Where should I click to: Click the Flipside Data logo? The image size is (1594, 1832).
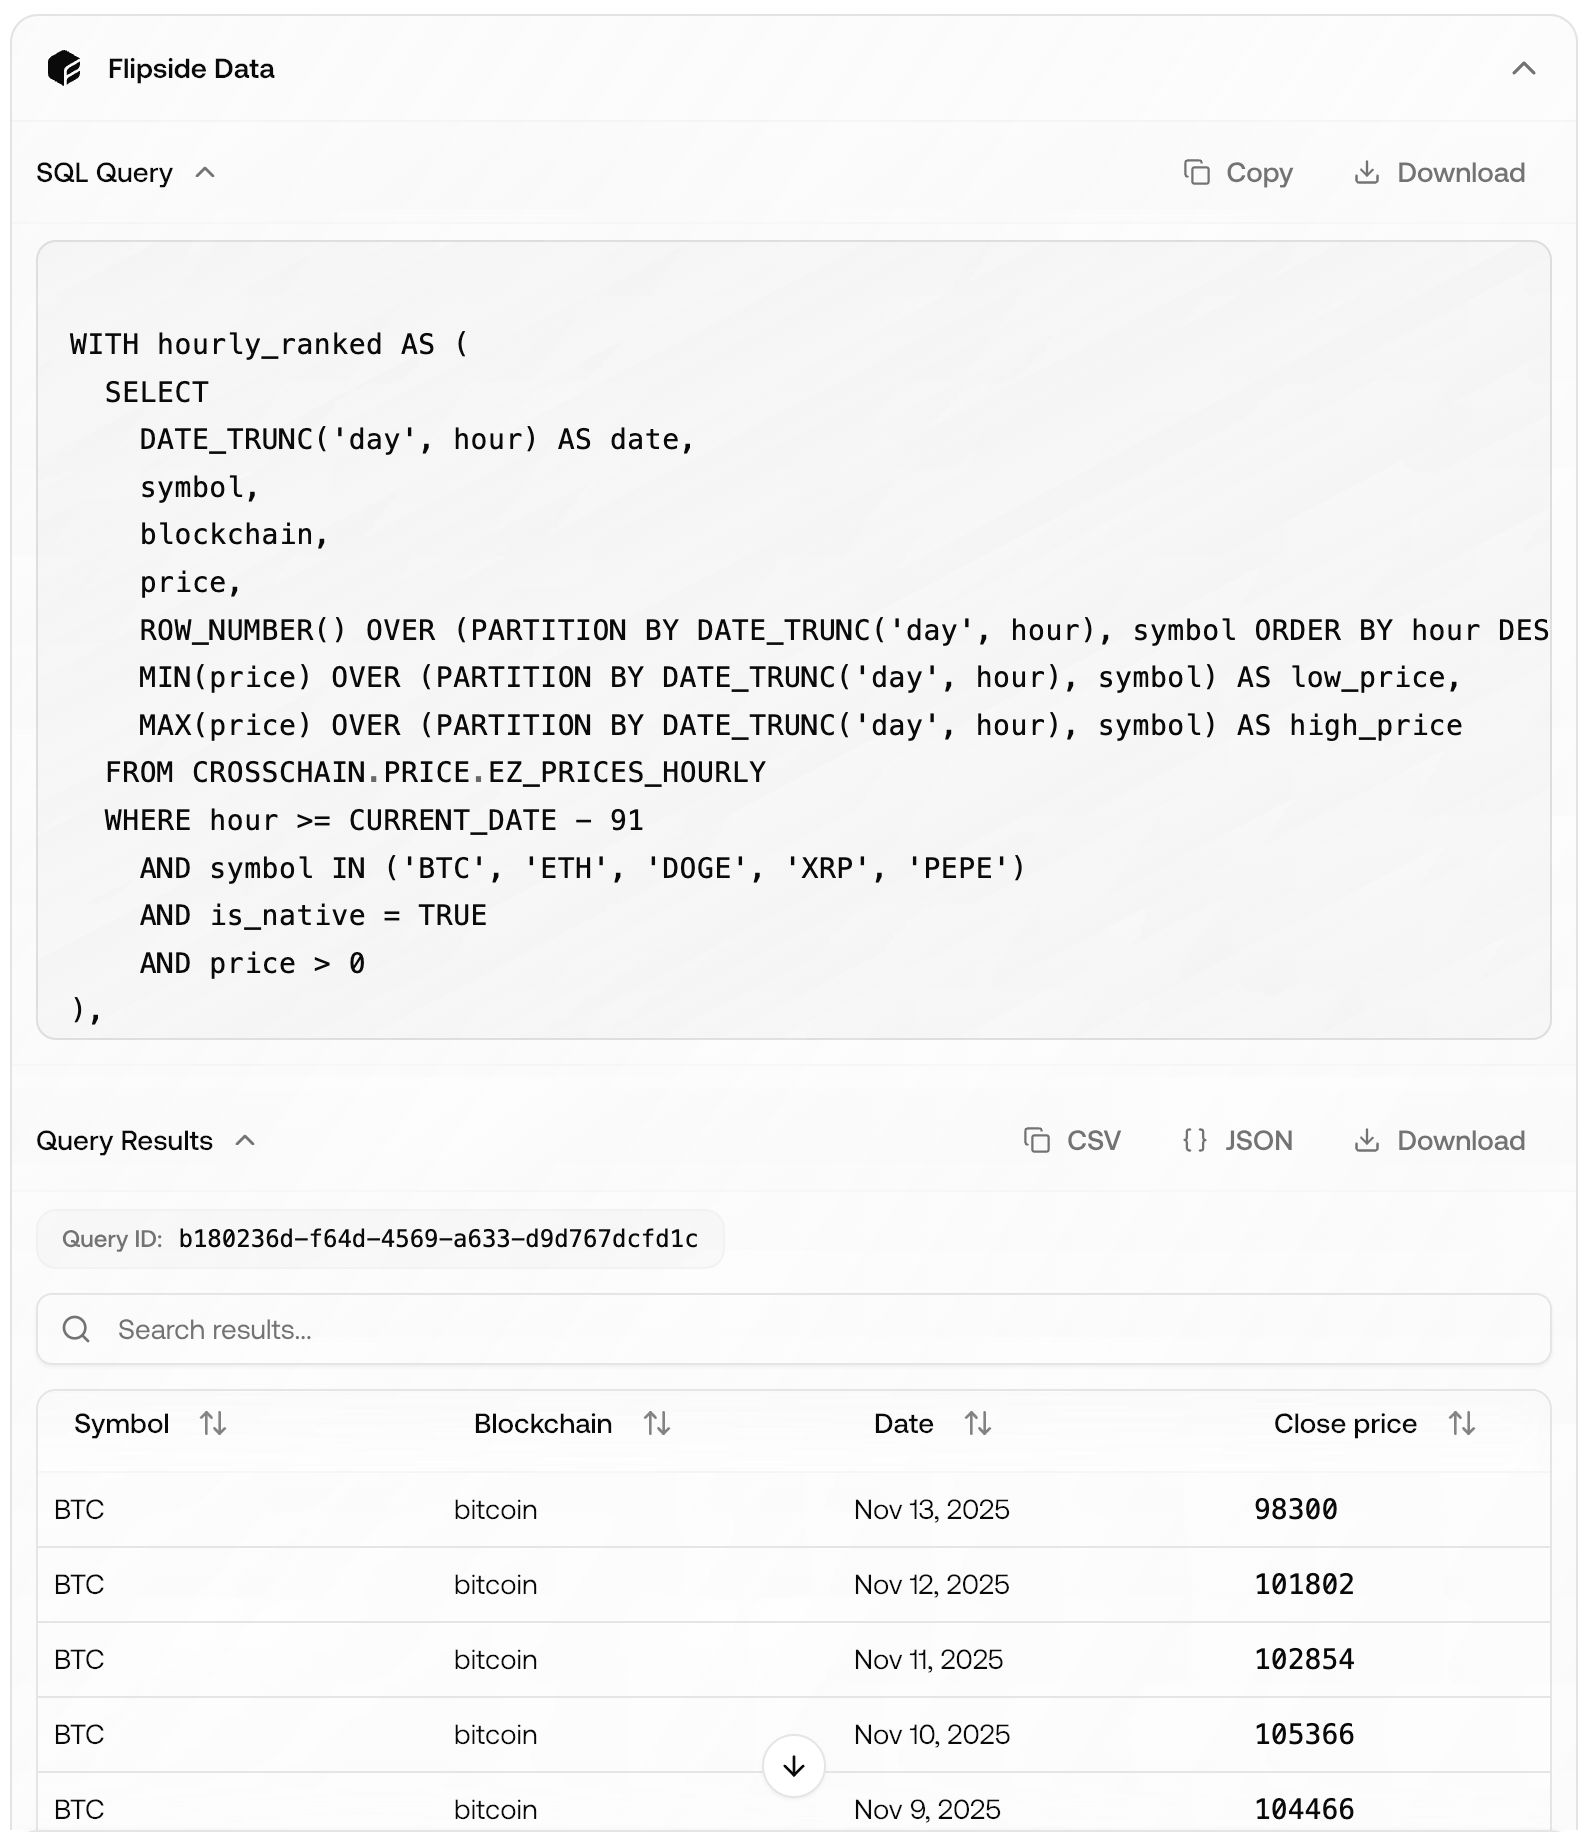[66, 68]
